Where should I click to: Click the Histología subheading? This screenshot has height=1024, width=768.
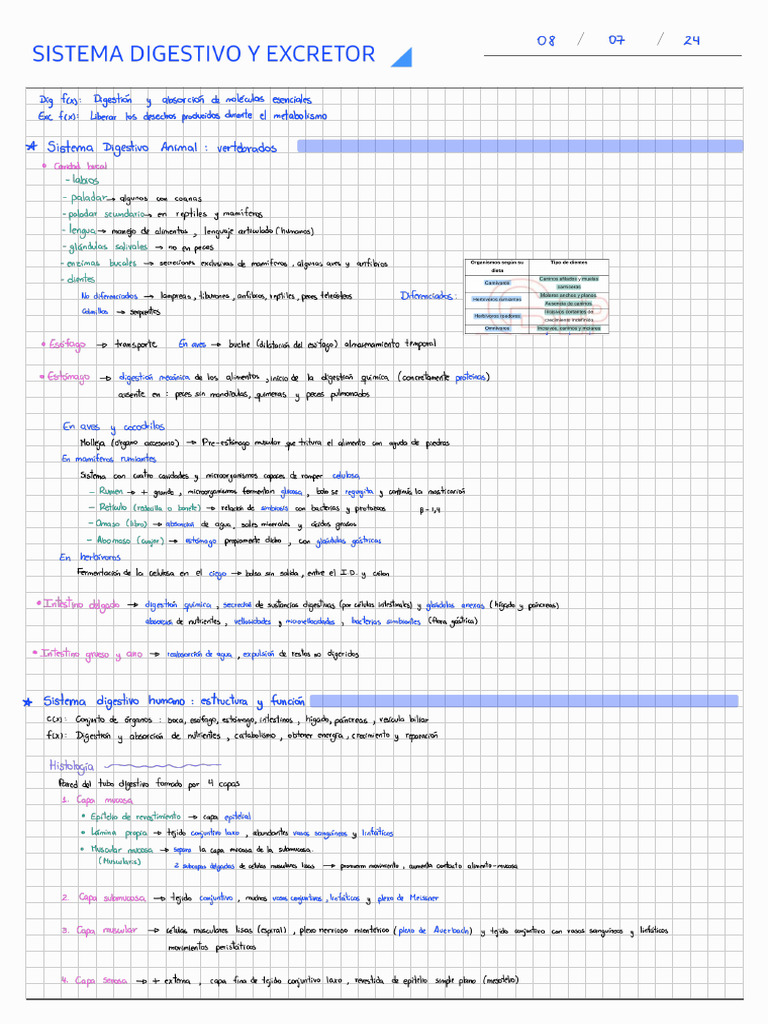pos(71,766)
